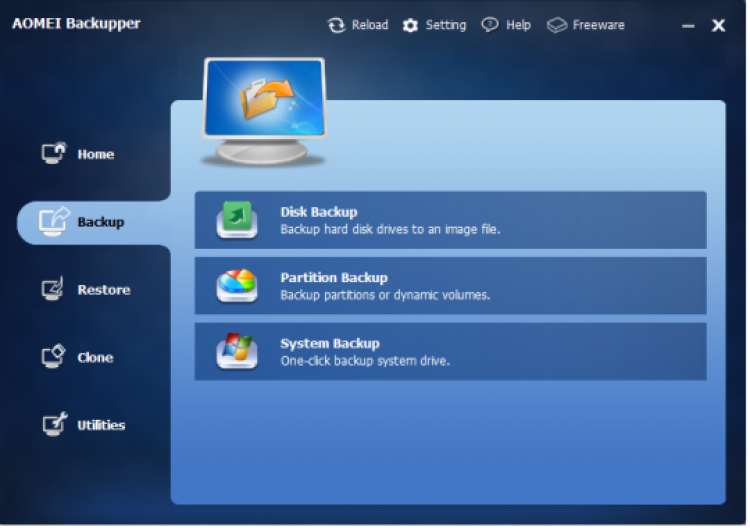750x531 pixels.
Task: Open the Home tab label
Action: 97,155
